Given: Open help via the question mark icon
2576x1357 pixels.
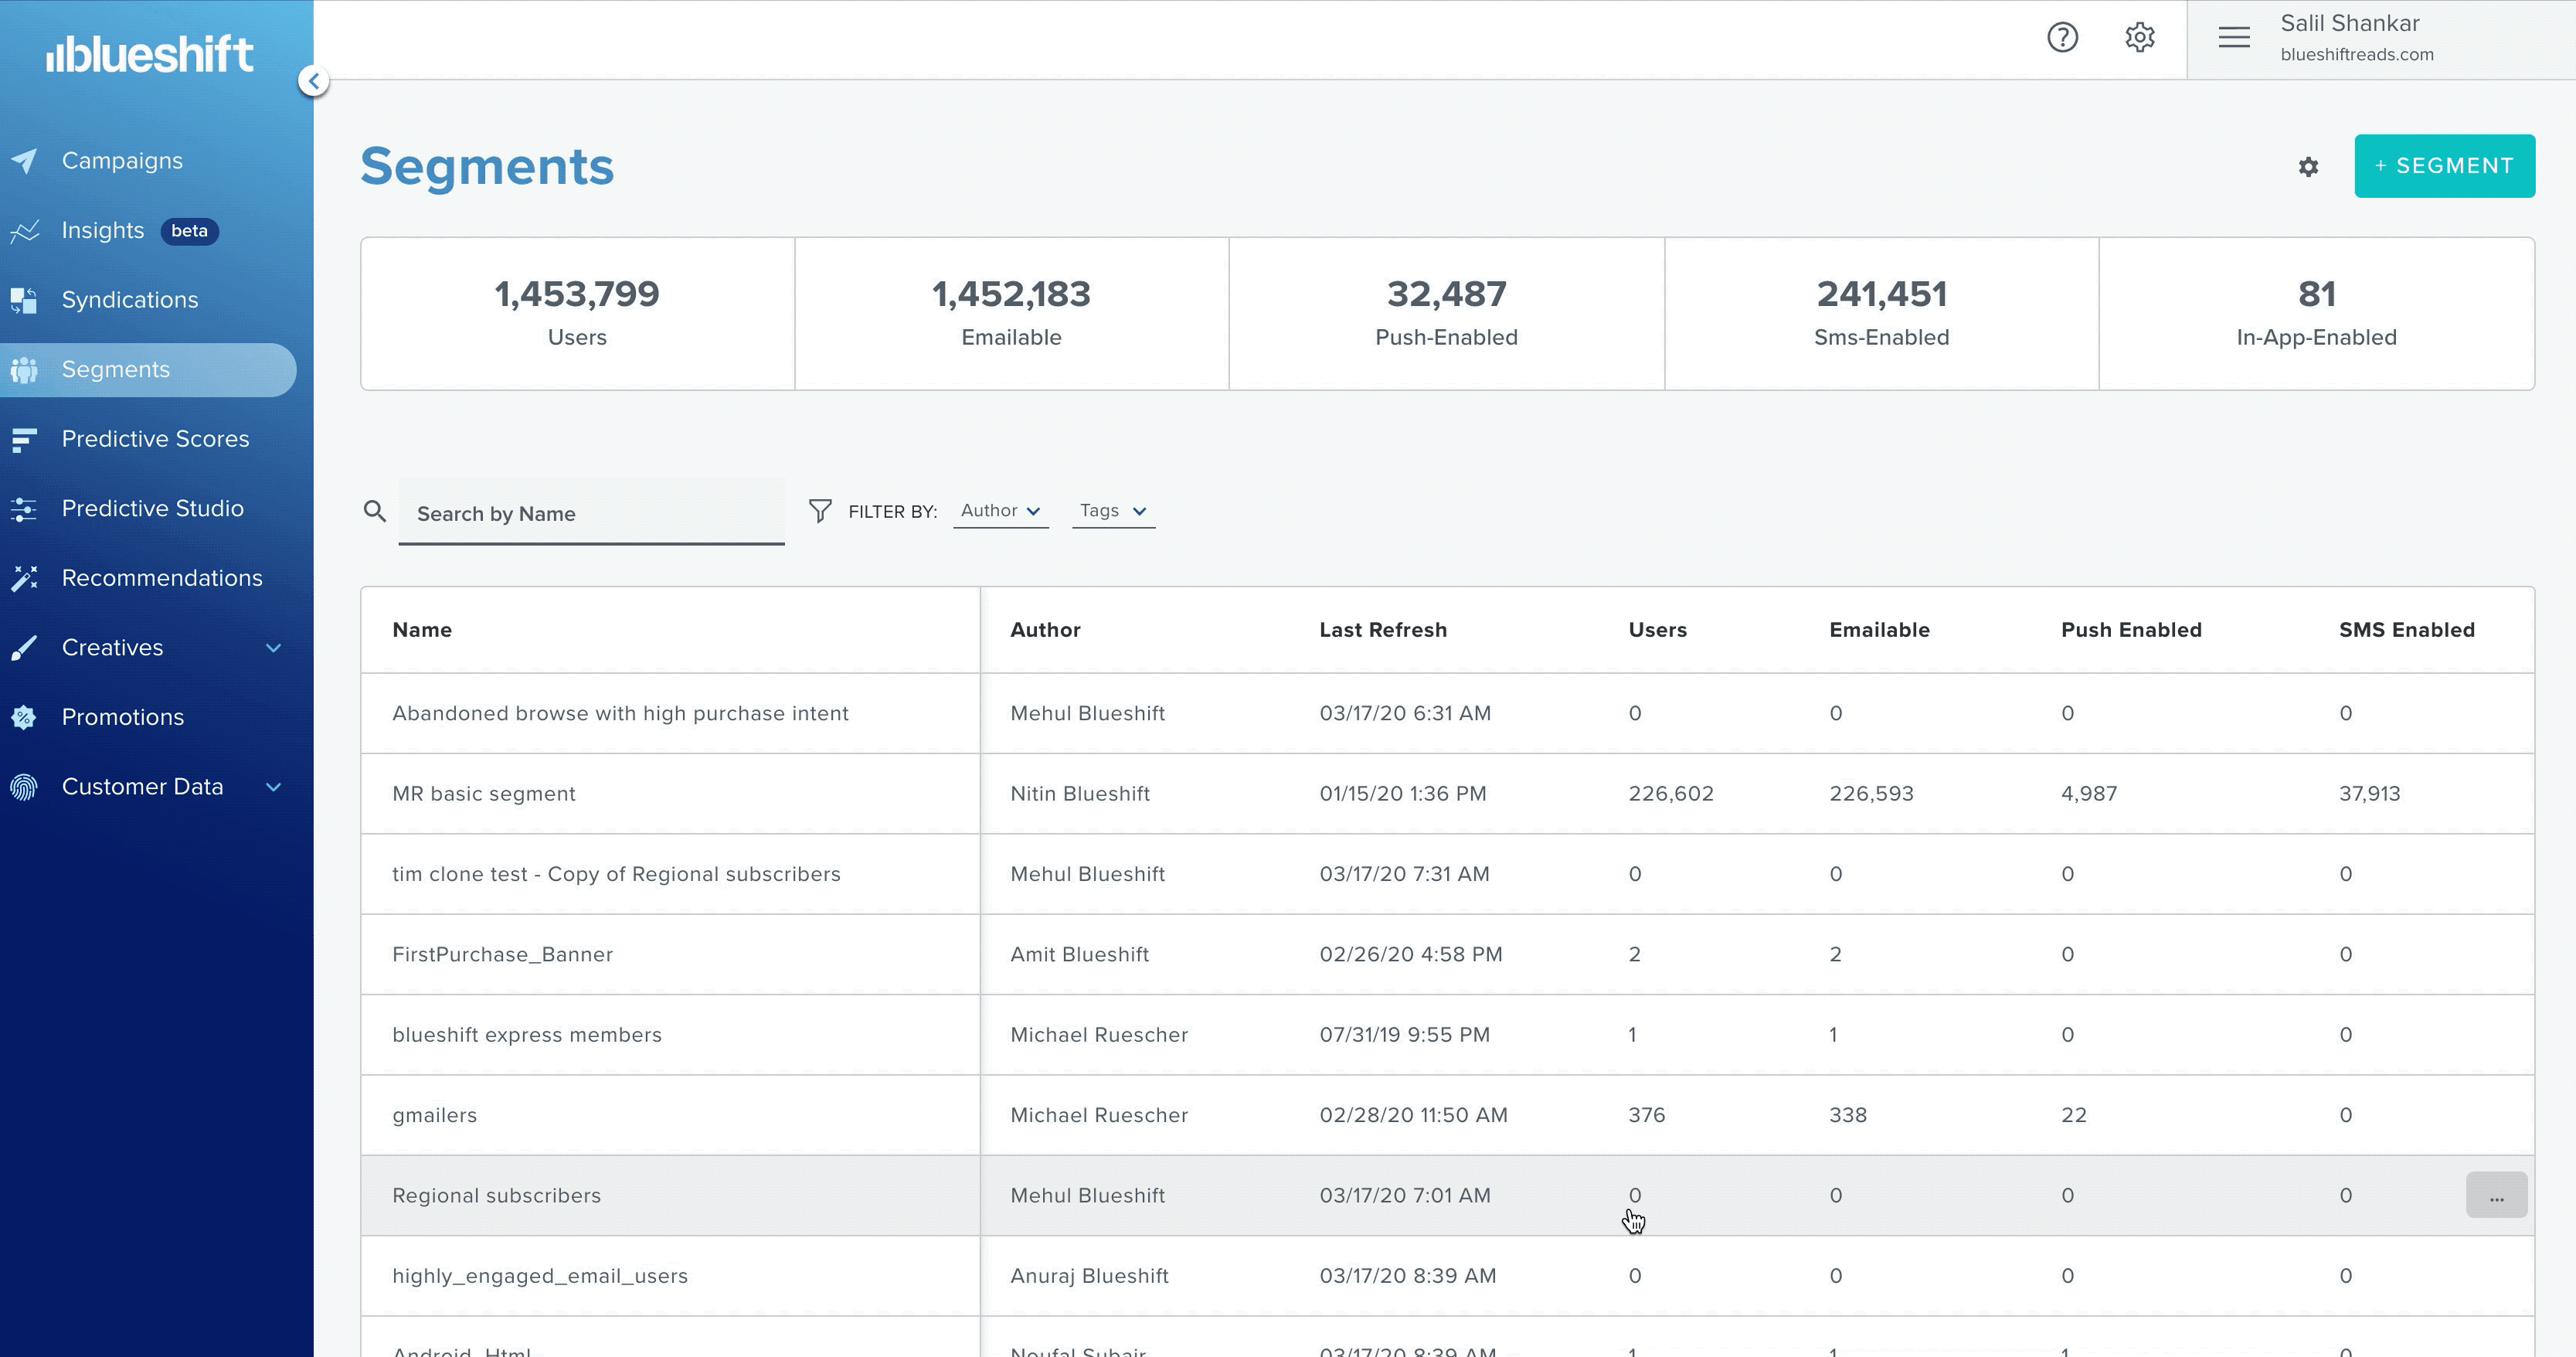Looking at the screenshot, I should [2062, 37].
